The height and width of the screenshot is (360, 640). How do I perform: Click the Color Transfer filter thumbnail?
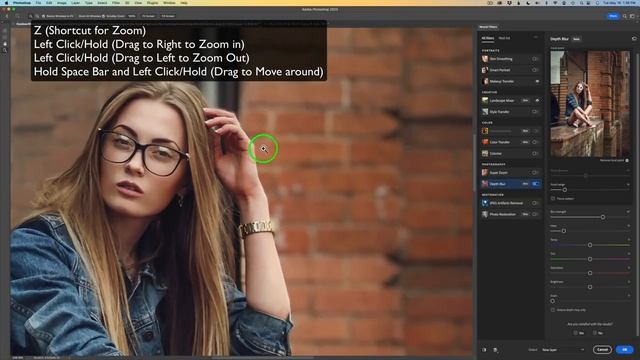point(485,142)
